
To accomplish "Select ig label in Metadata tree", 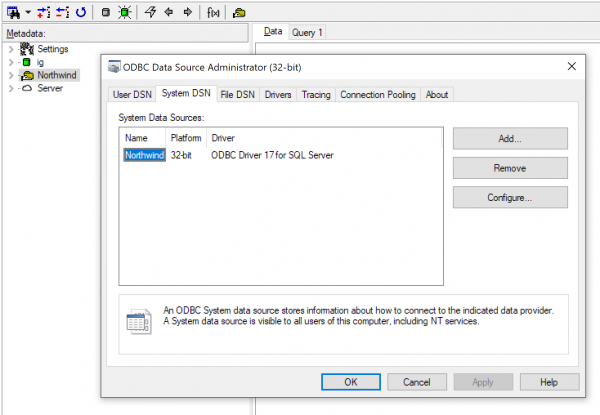I will point(40,62).
